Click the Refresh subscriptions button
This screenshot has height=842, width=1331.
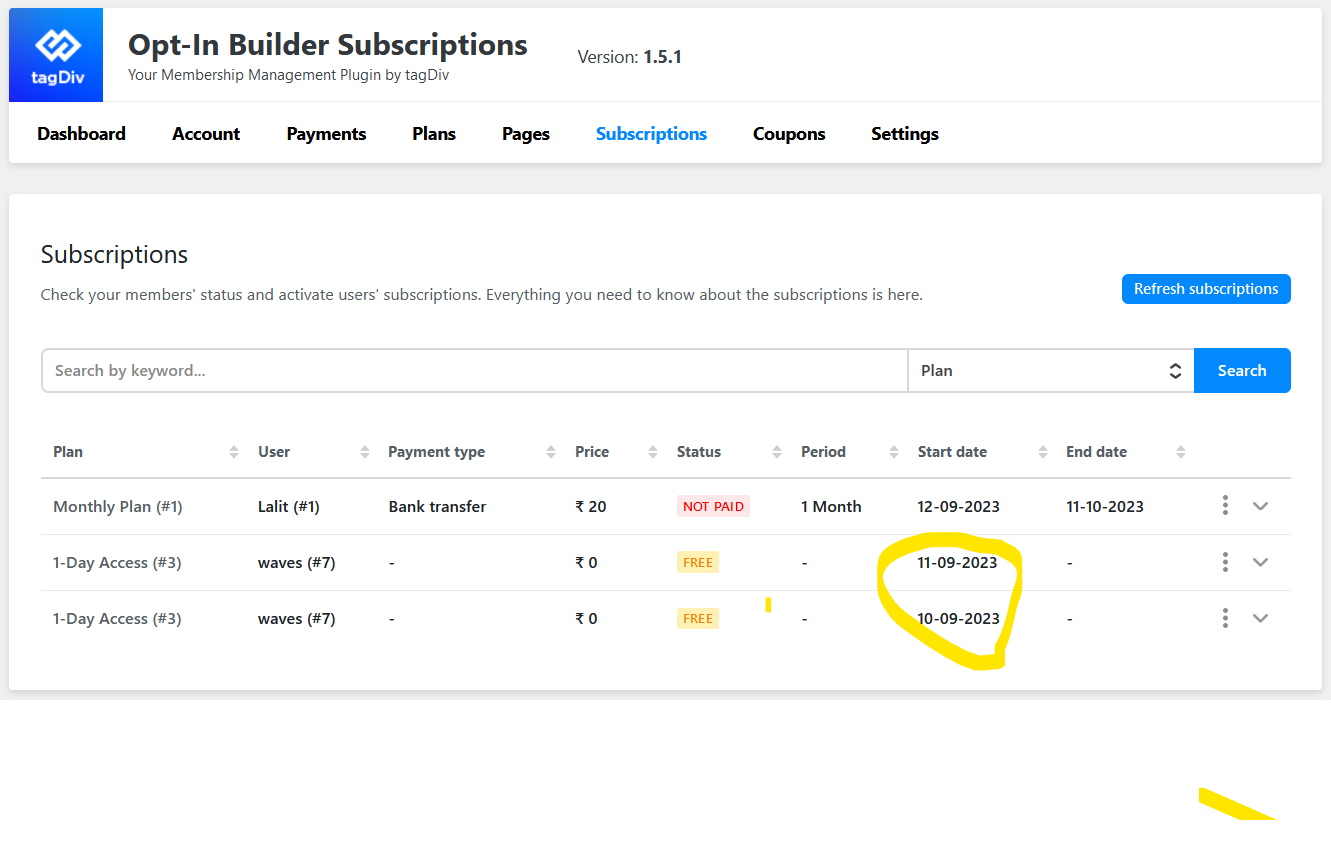pyautogui.click(x=1206, y=289)
